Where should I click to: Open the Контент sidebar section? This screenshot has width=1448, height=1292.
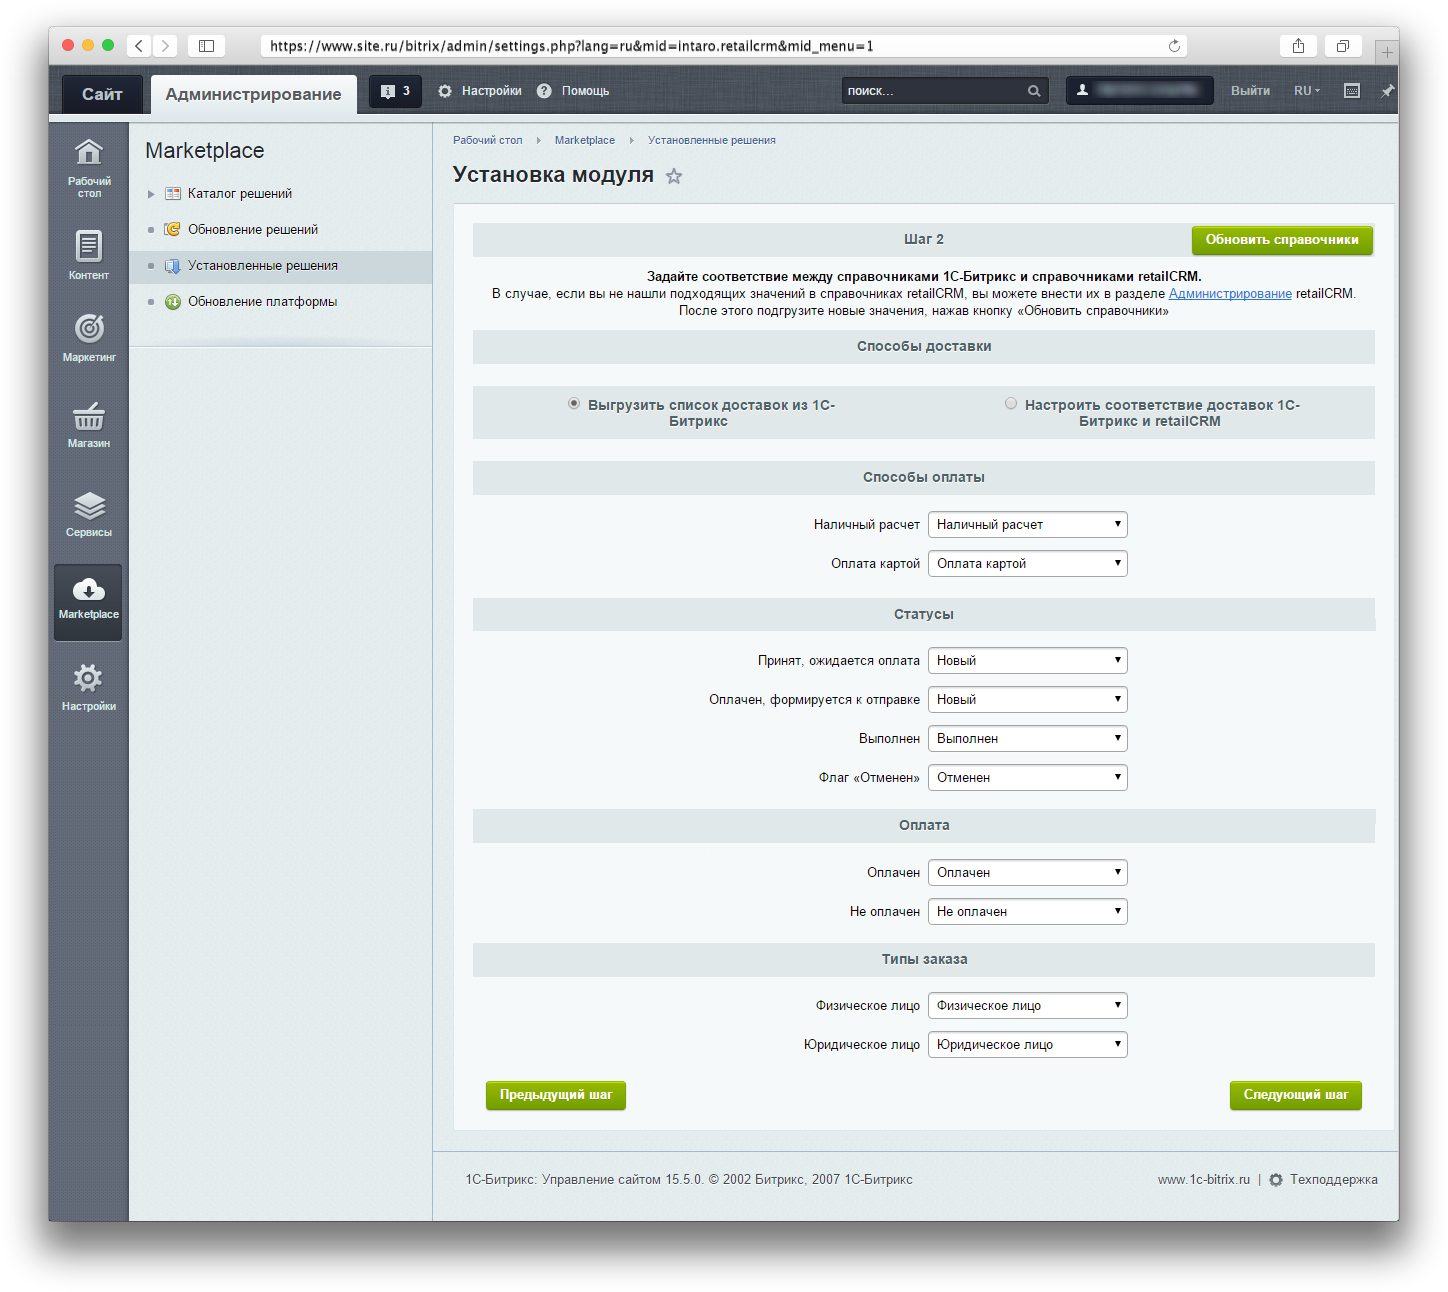[x=89, y=254]
